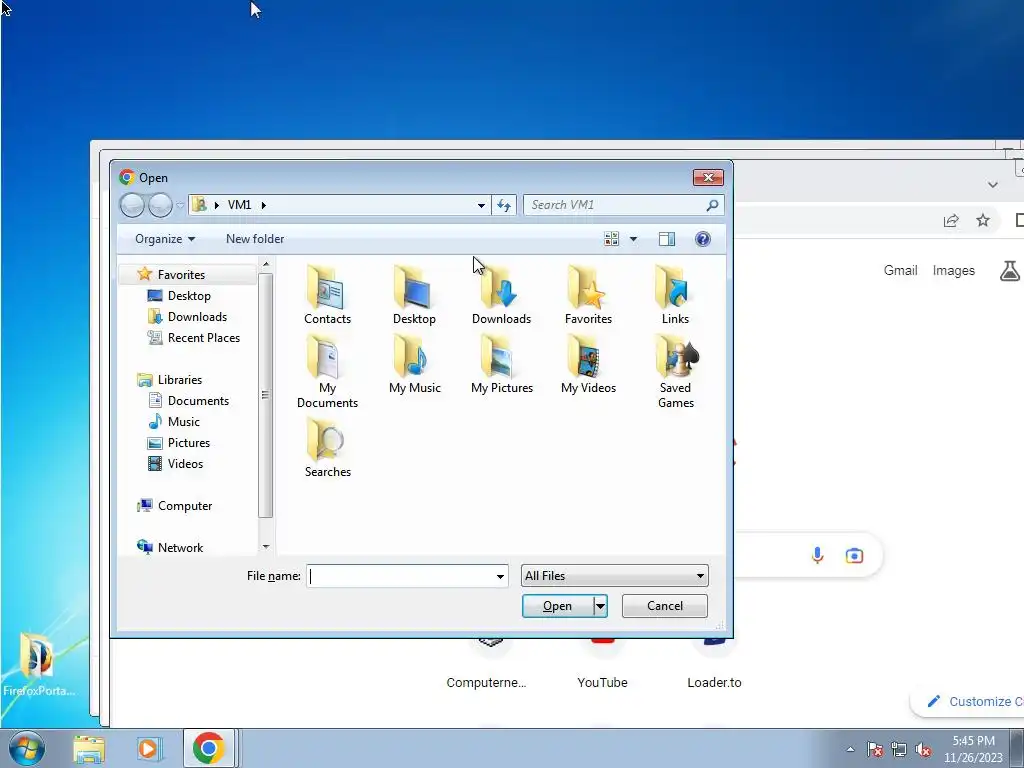The height and width of the screenshot is (768, 1024).
Task: Select Documents library in sidebar
Action: point(198,401)
